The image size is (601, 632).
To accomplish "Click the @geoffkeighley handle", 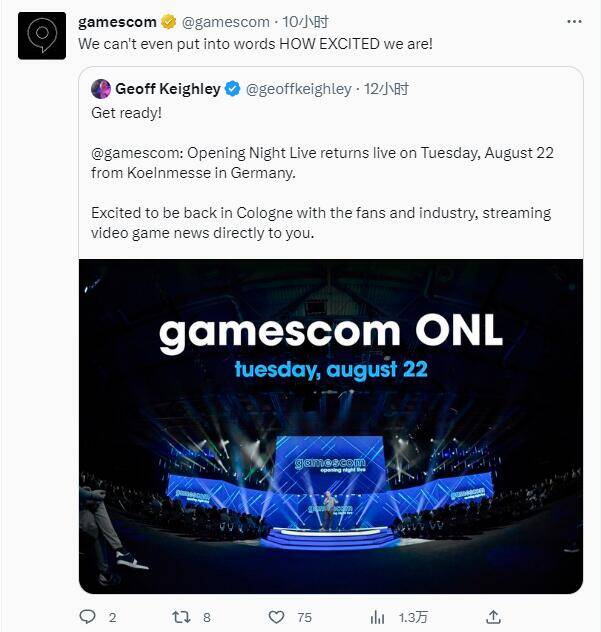I will [299, 89].
